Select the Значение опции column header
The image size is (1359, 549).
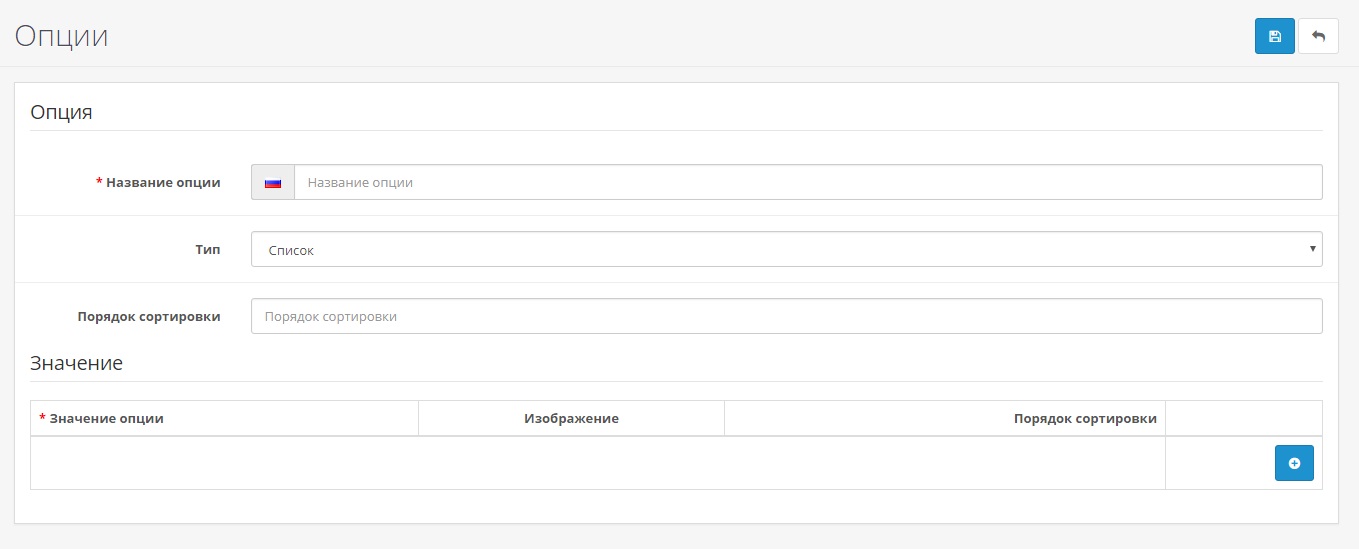[x=107, y=418]
